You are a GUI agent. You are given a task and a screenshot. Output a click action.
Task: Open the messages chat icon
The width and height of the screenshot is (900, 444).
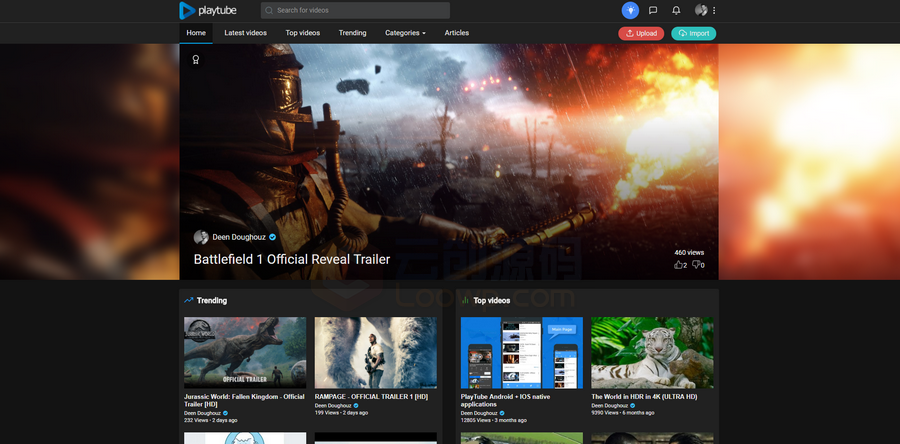point(653,10)
